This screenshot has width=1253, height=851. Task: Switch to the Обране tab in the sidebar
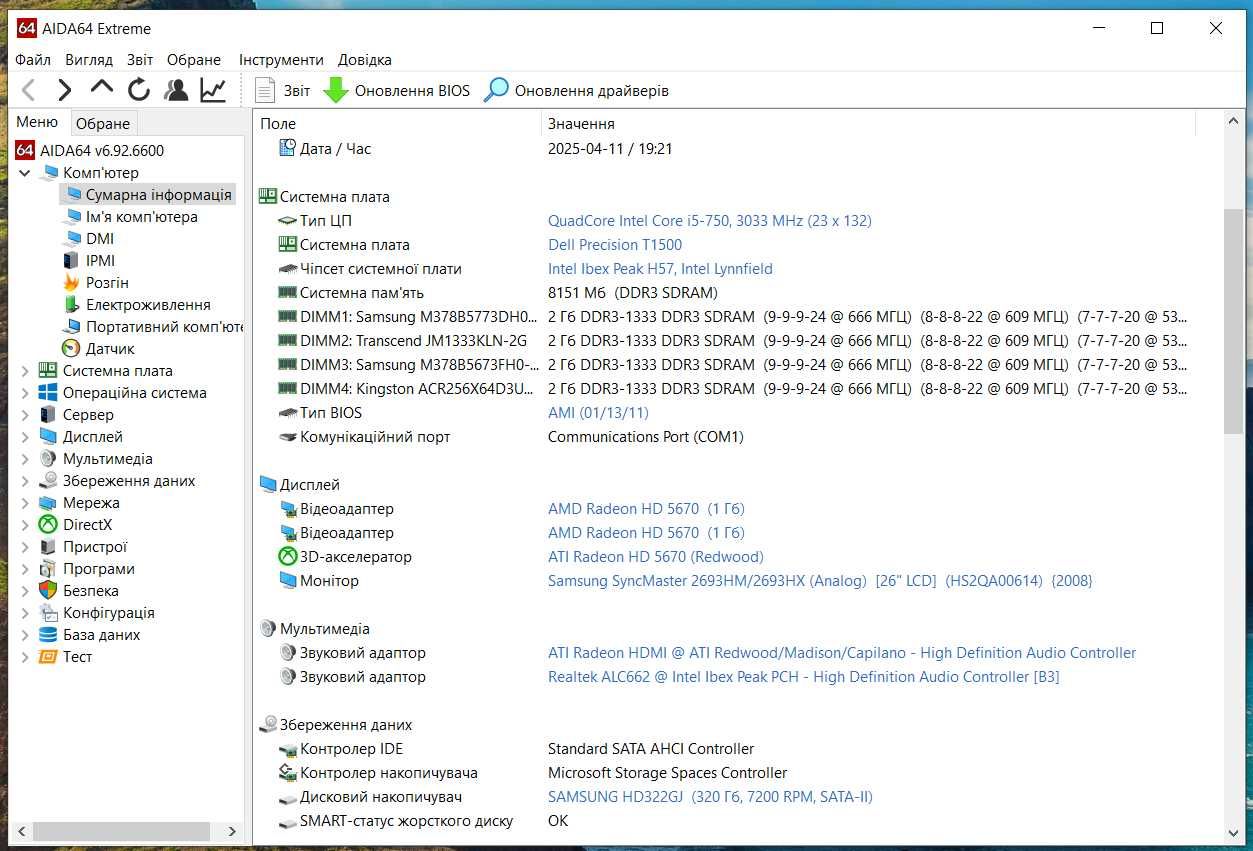click(x=103, y=123)
